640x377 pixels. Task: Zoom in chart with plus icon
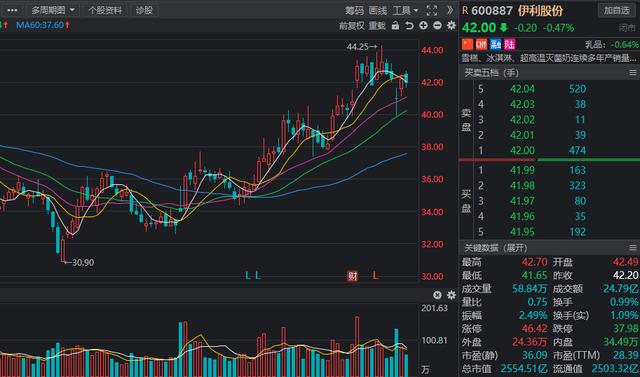(x=423, y=25)
